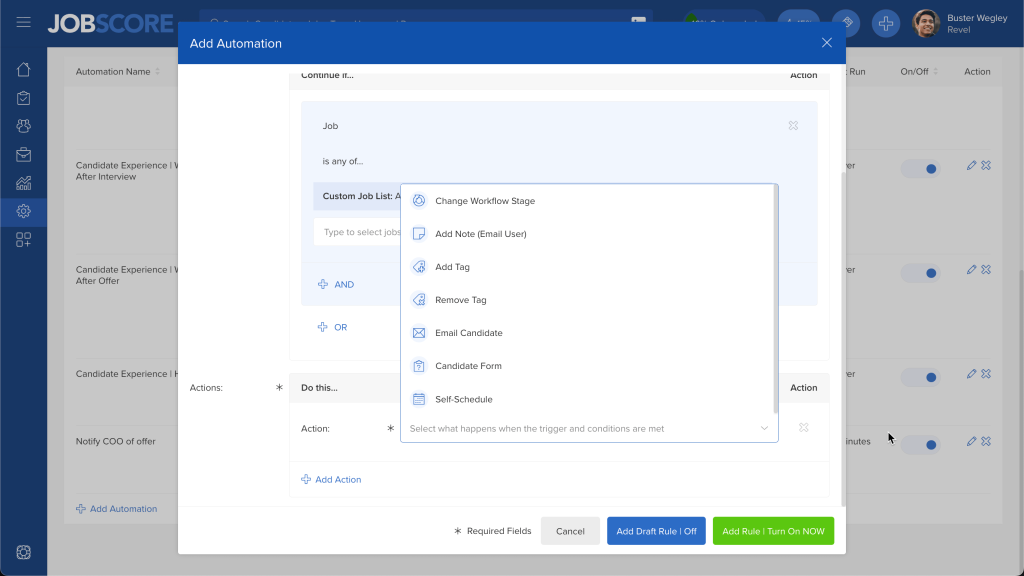Expand the AND condition option
1024x576 pixels.
[x=336, y=285]
